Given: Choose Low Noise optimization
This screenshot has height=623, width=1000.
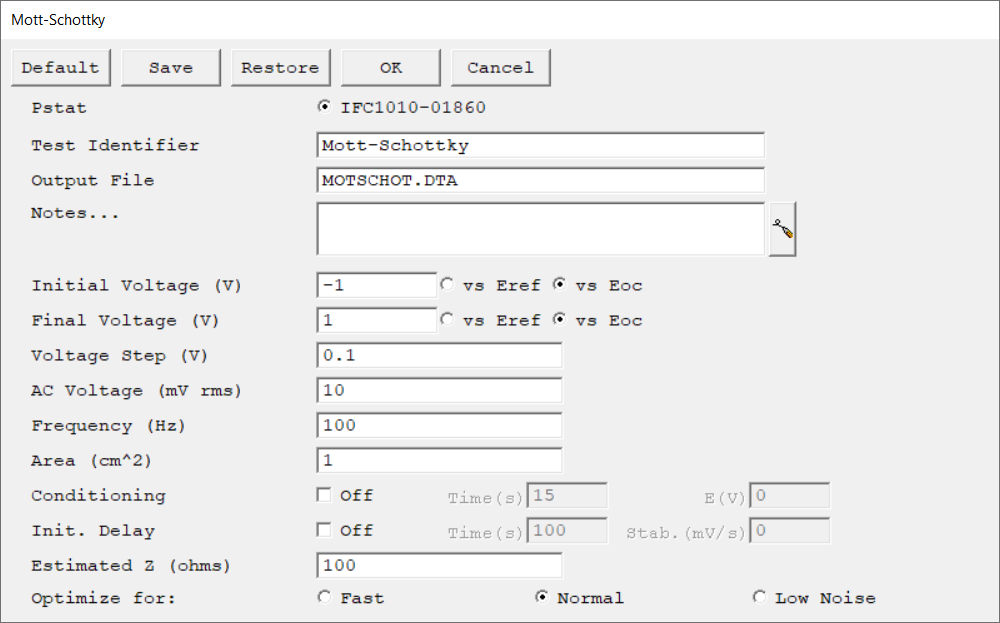Looking at the screenshot, I should 759,597.
